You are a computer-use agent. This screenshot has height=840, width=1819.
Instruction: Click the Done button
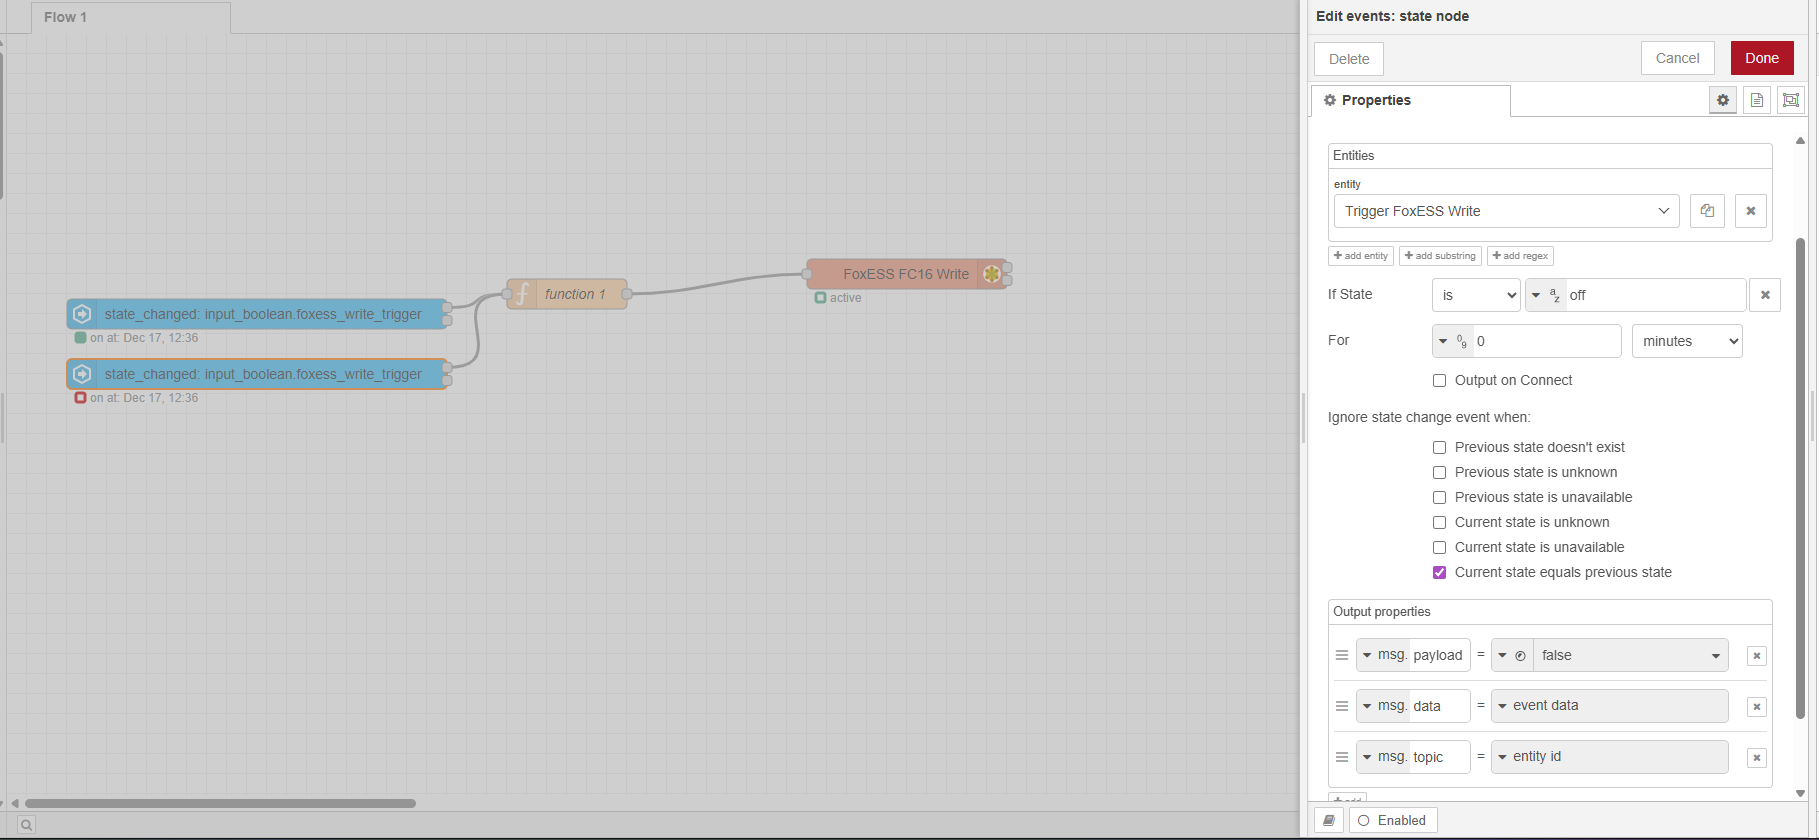coord(1761,58)
